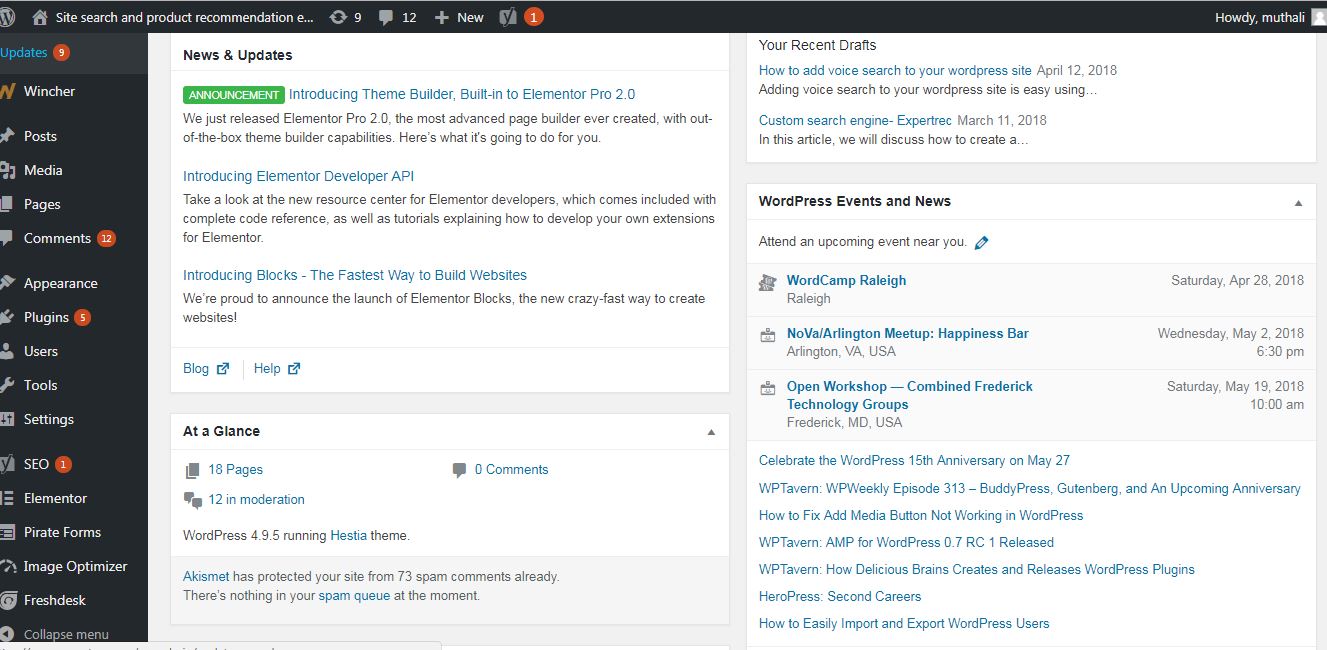Viewport: 1327px width, 650px height.
Task: Click the updates counter icon in the admin bar
Action: point(340,16)
